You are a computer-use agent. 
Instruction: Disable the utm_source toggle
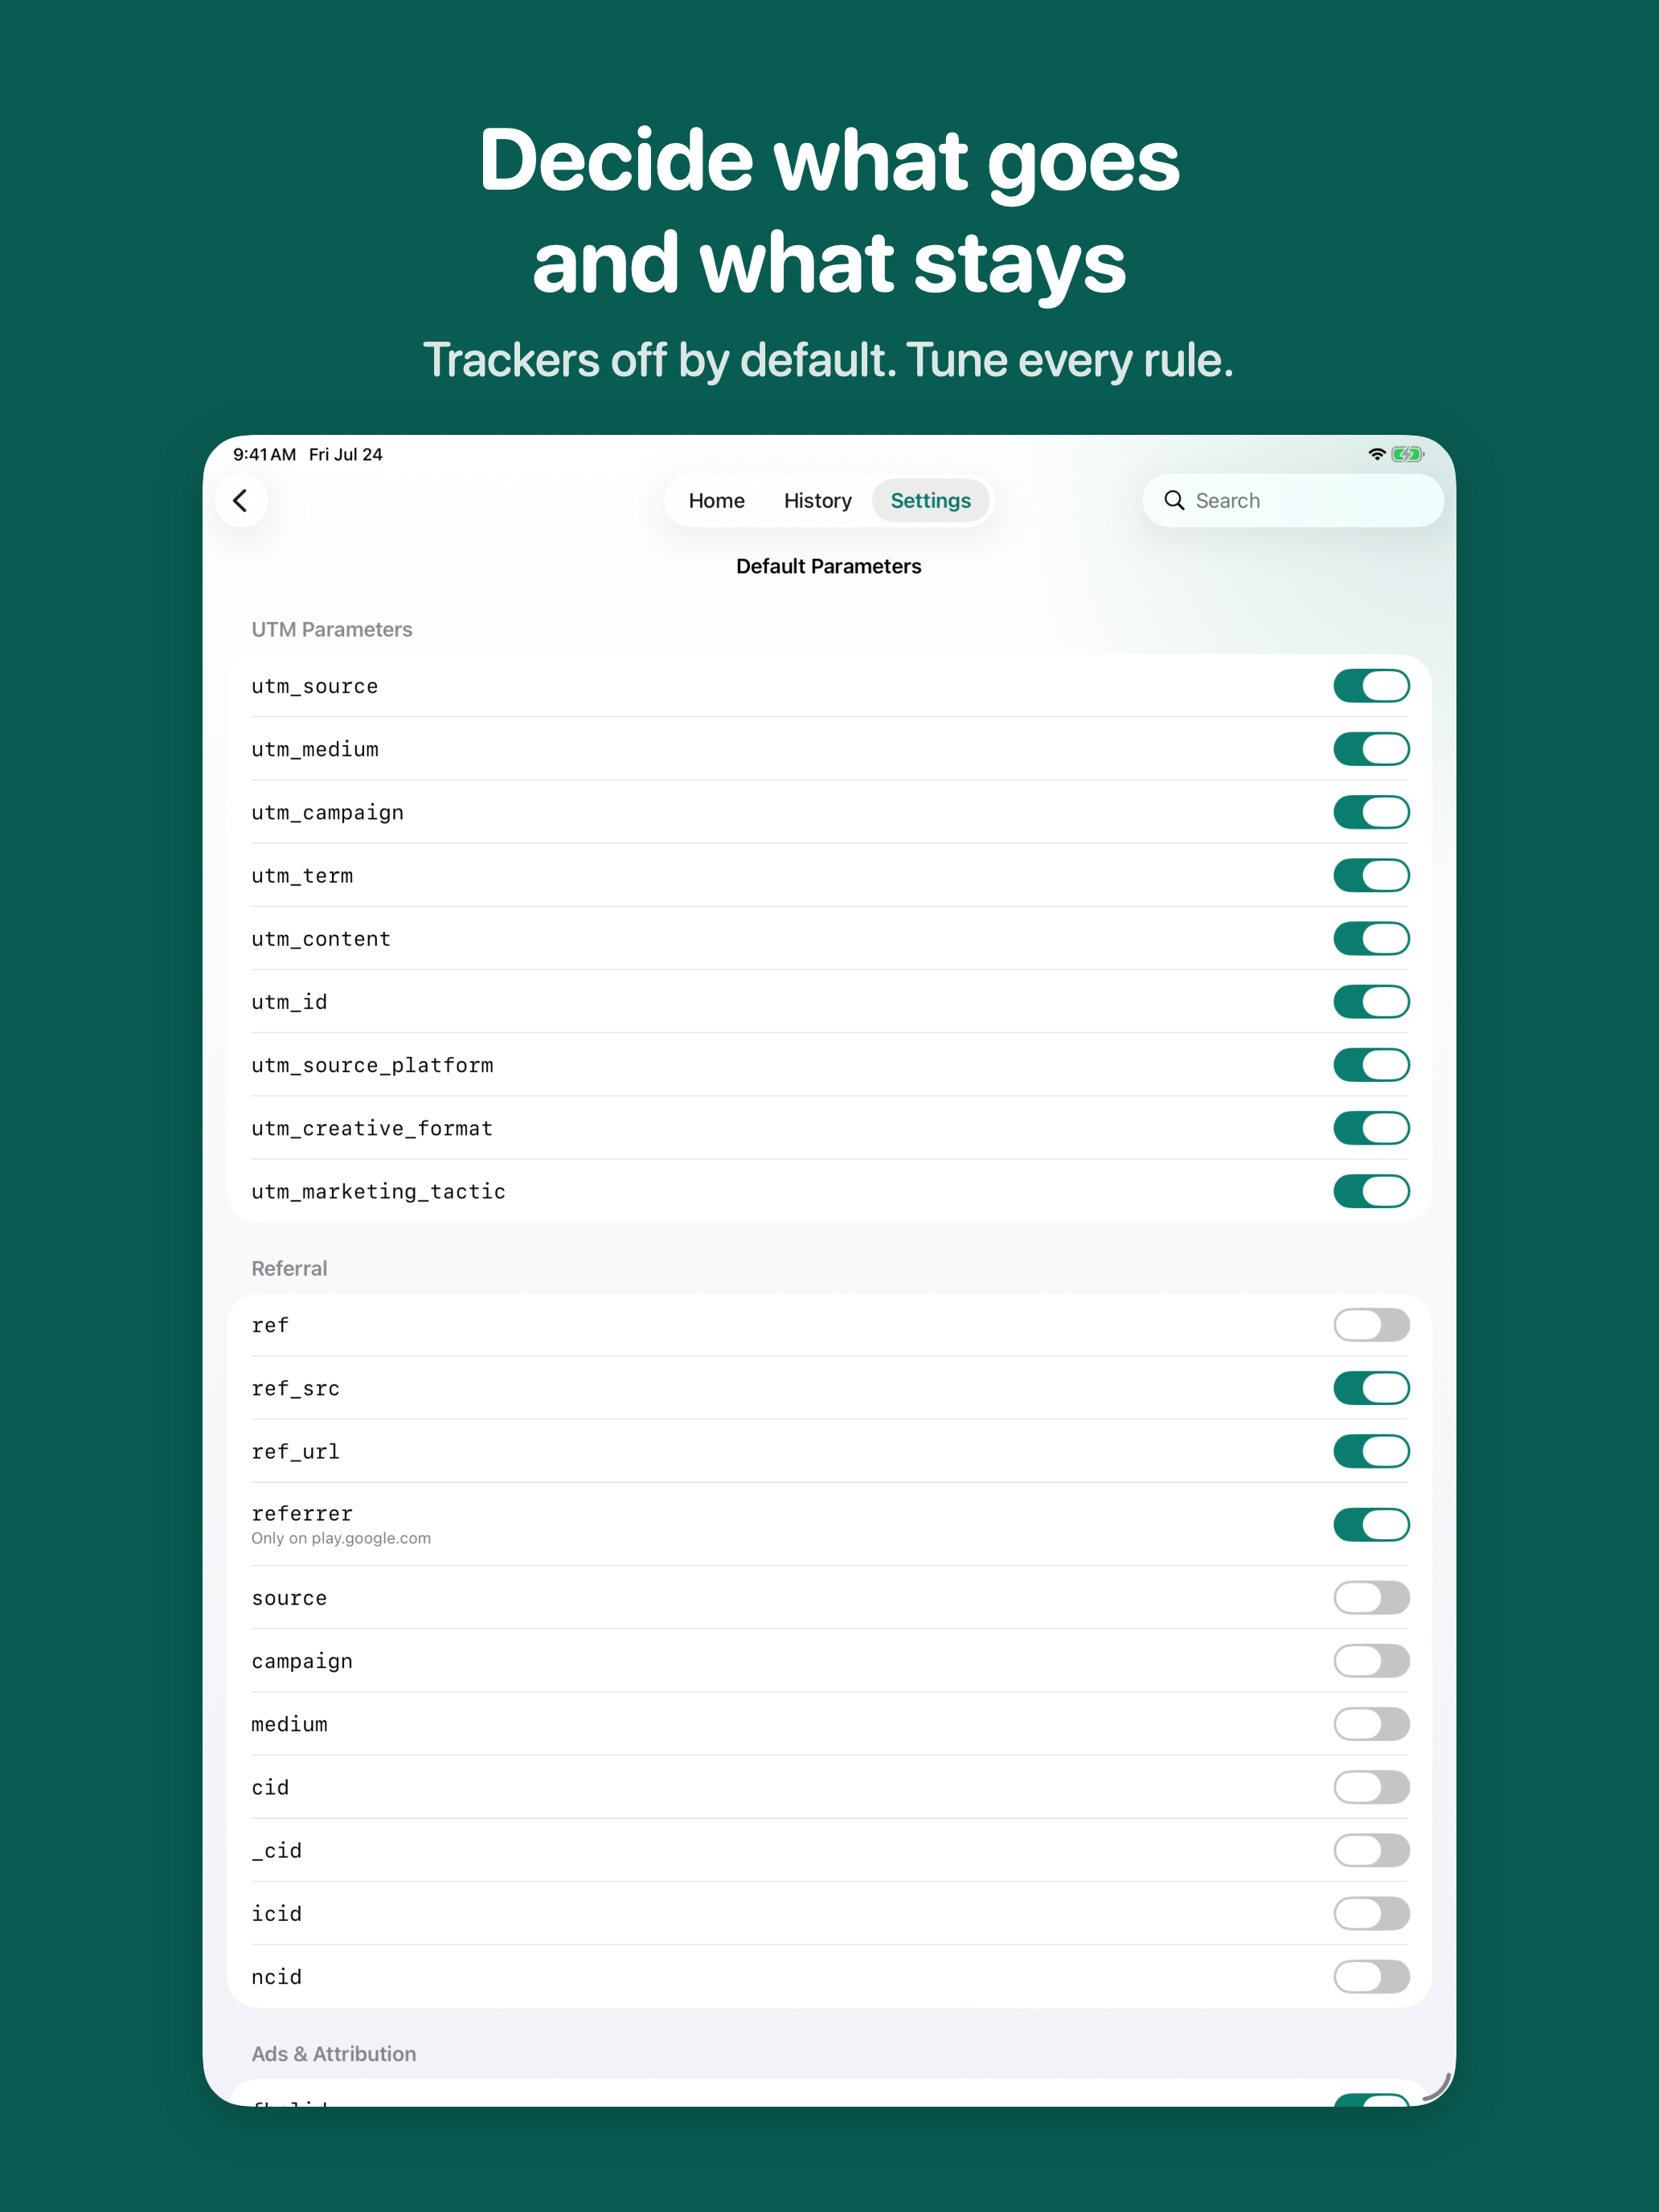pos(1371,686)
